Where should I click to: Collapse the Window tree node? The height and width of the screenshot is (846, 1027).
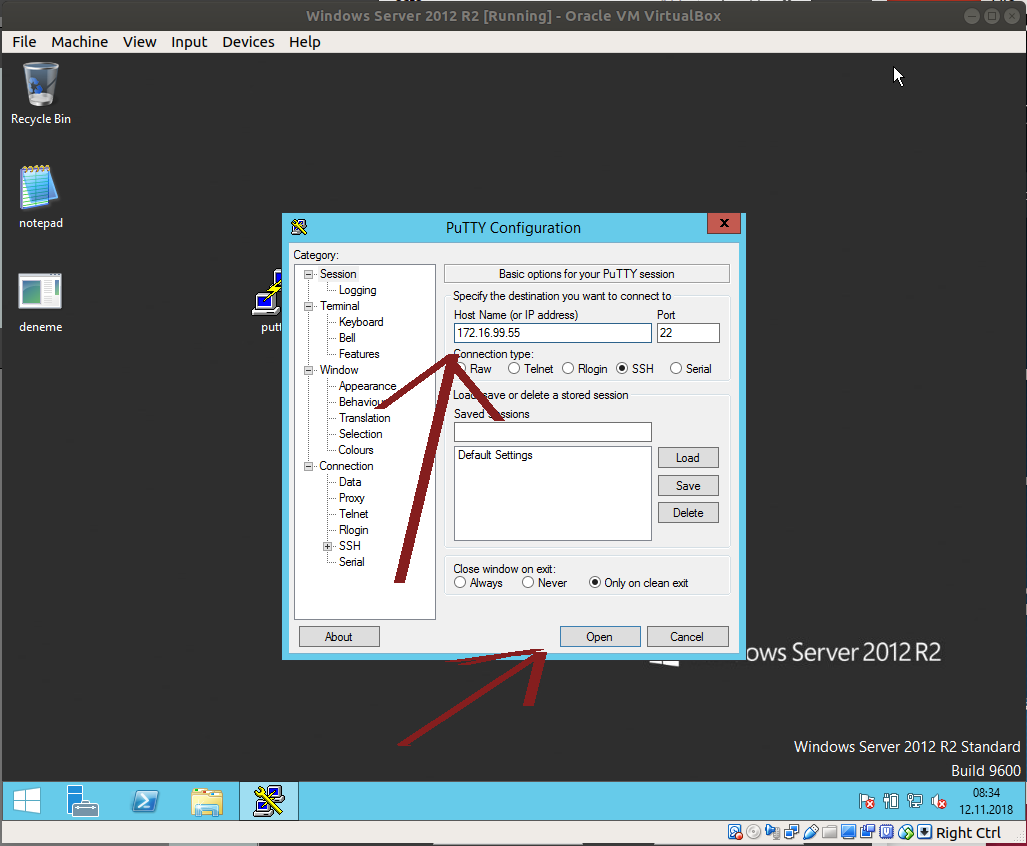308,371
